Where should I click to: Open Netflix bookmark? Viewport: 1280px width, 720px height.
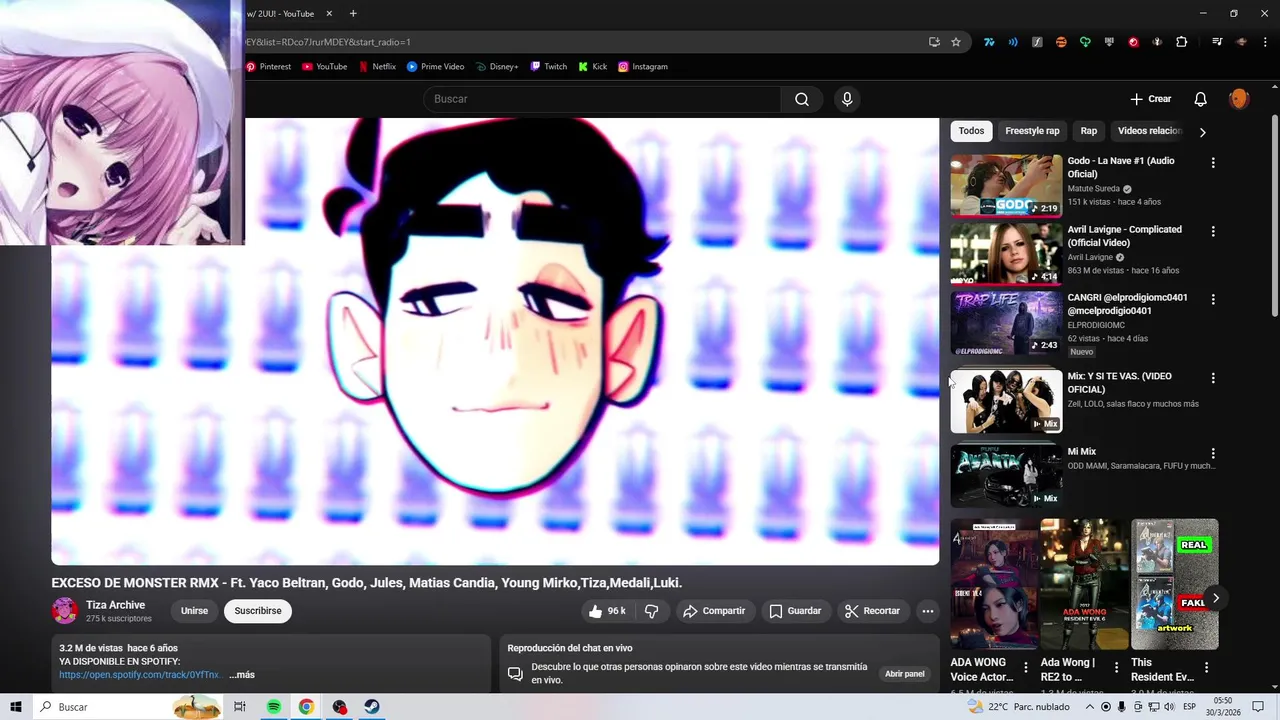click(x=377, y=67)
